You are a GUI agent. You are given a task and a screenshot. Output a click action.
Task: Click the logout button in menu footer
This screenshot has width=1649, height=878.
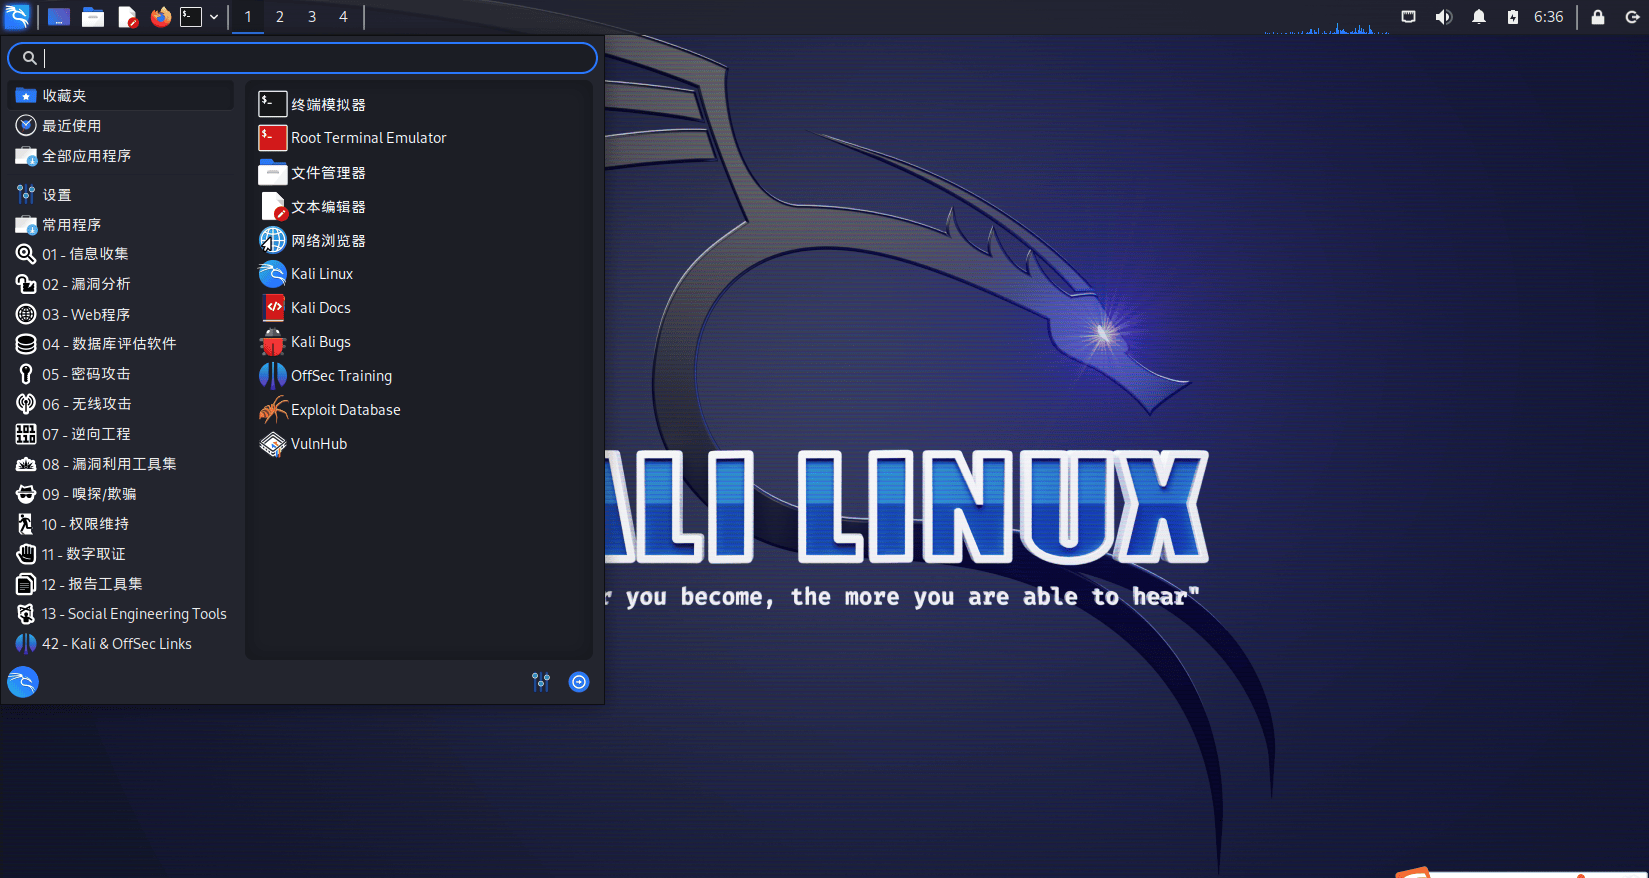pyautogui.click(x=579, y=682)
